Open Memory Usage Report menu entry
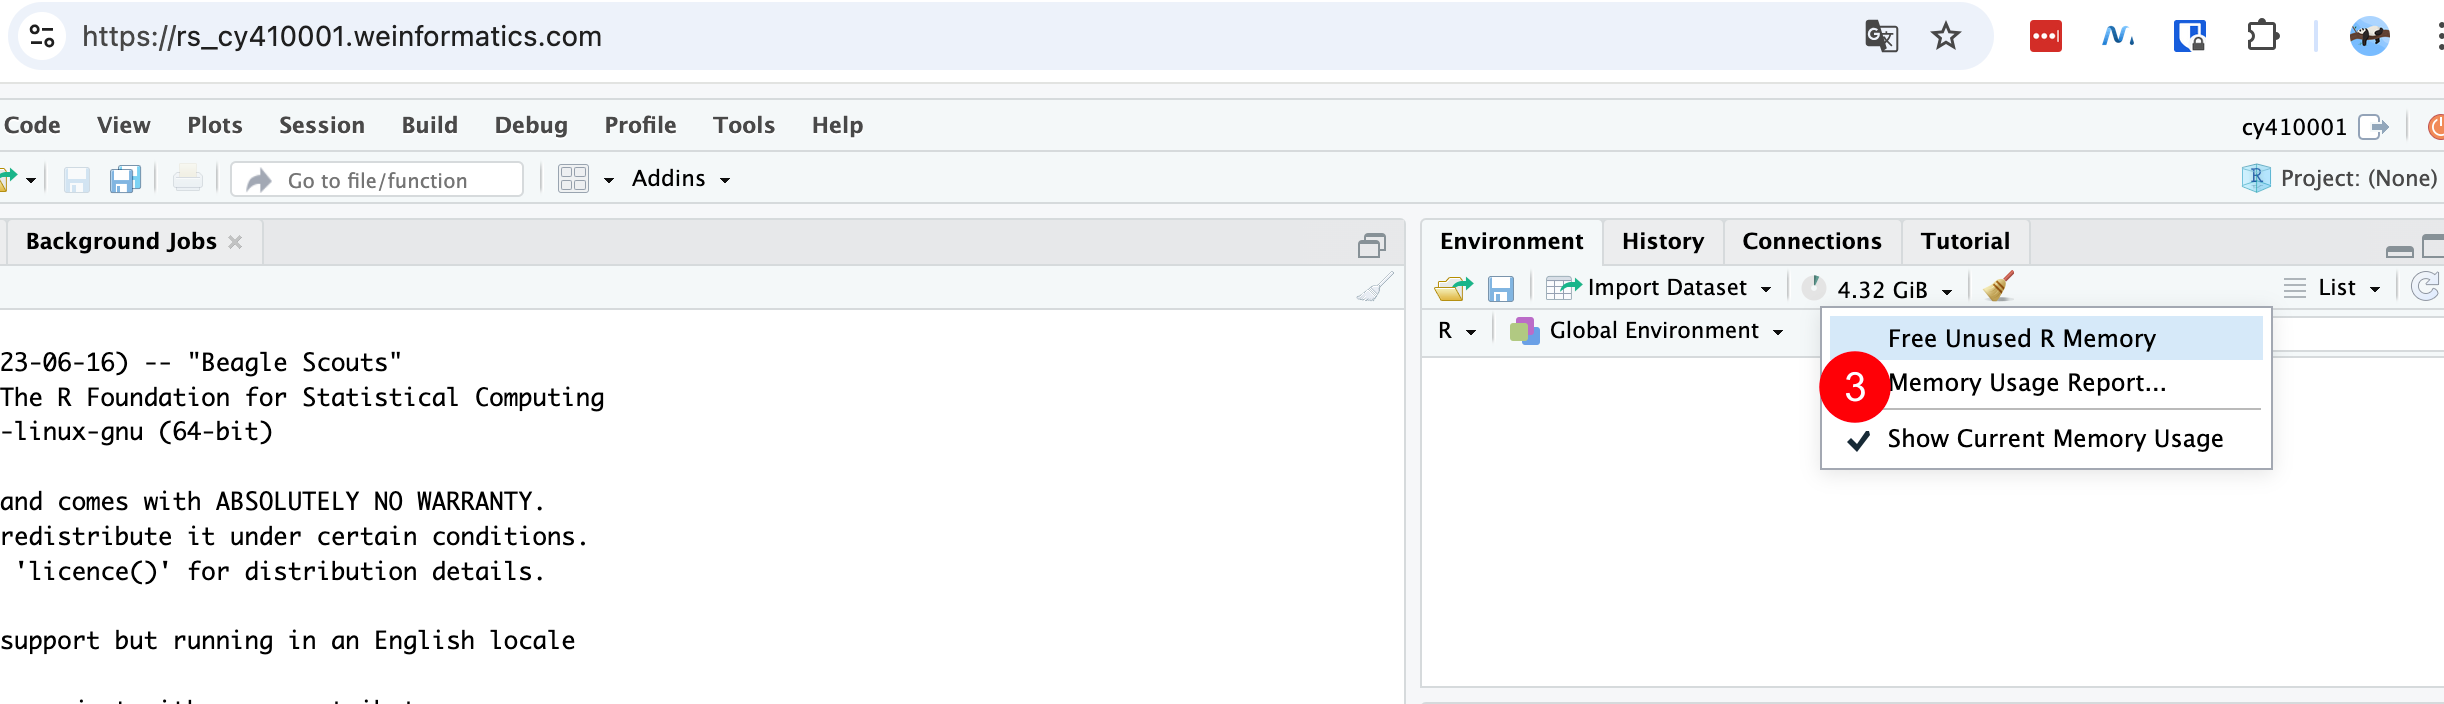 (x=2027, y=383)
